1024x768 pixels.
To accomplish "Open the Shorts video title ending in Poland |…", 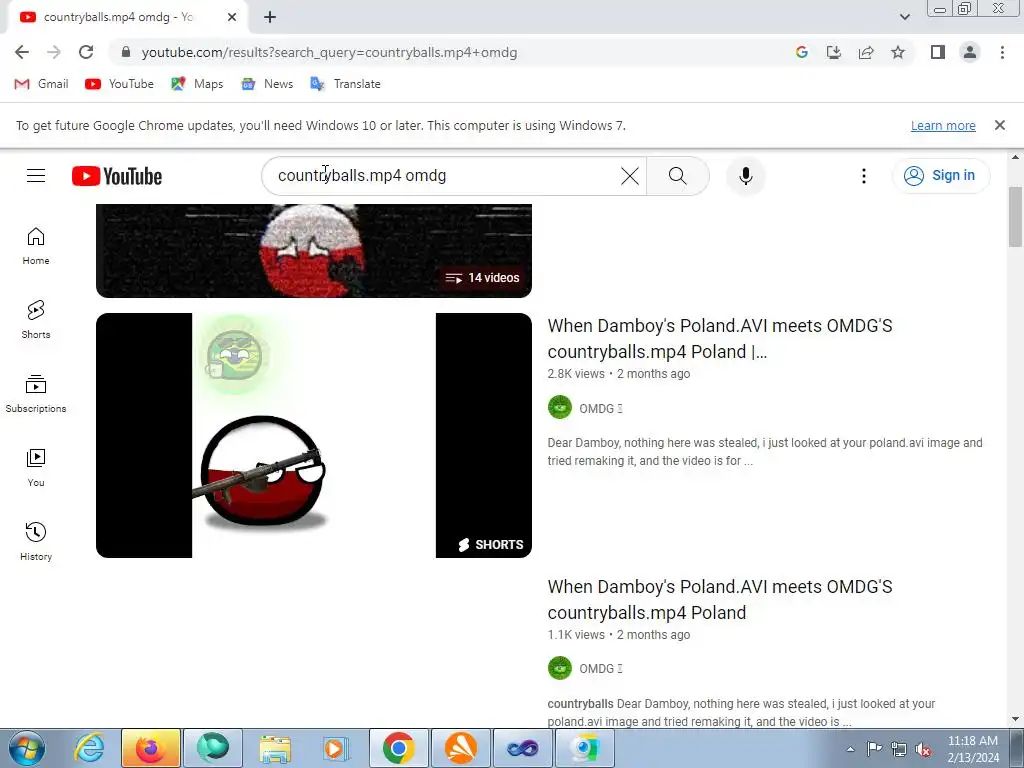I will [x=720, y=338].
